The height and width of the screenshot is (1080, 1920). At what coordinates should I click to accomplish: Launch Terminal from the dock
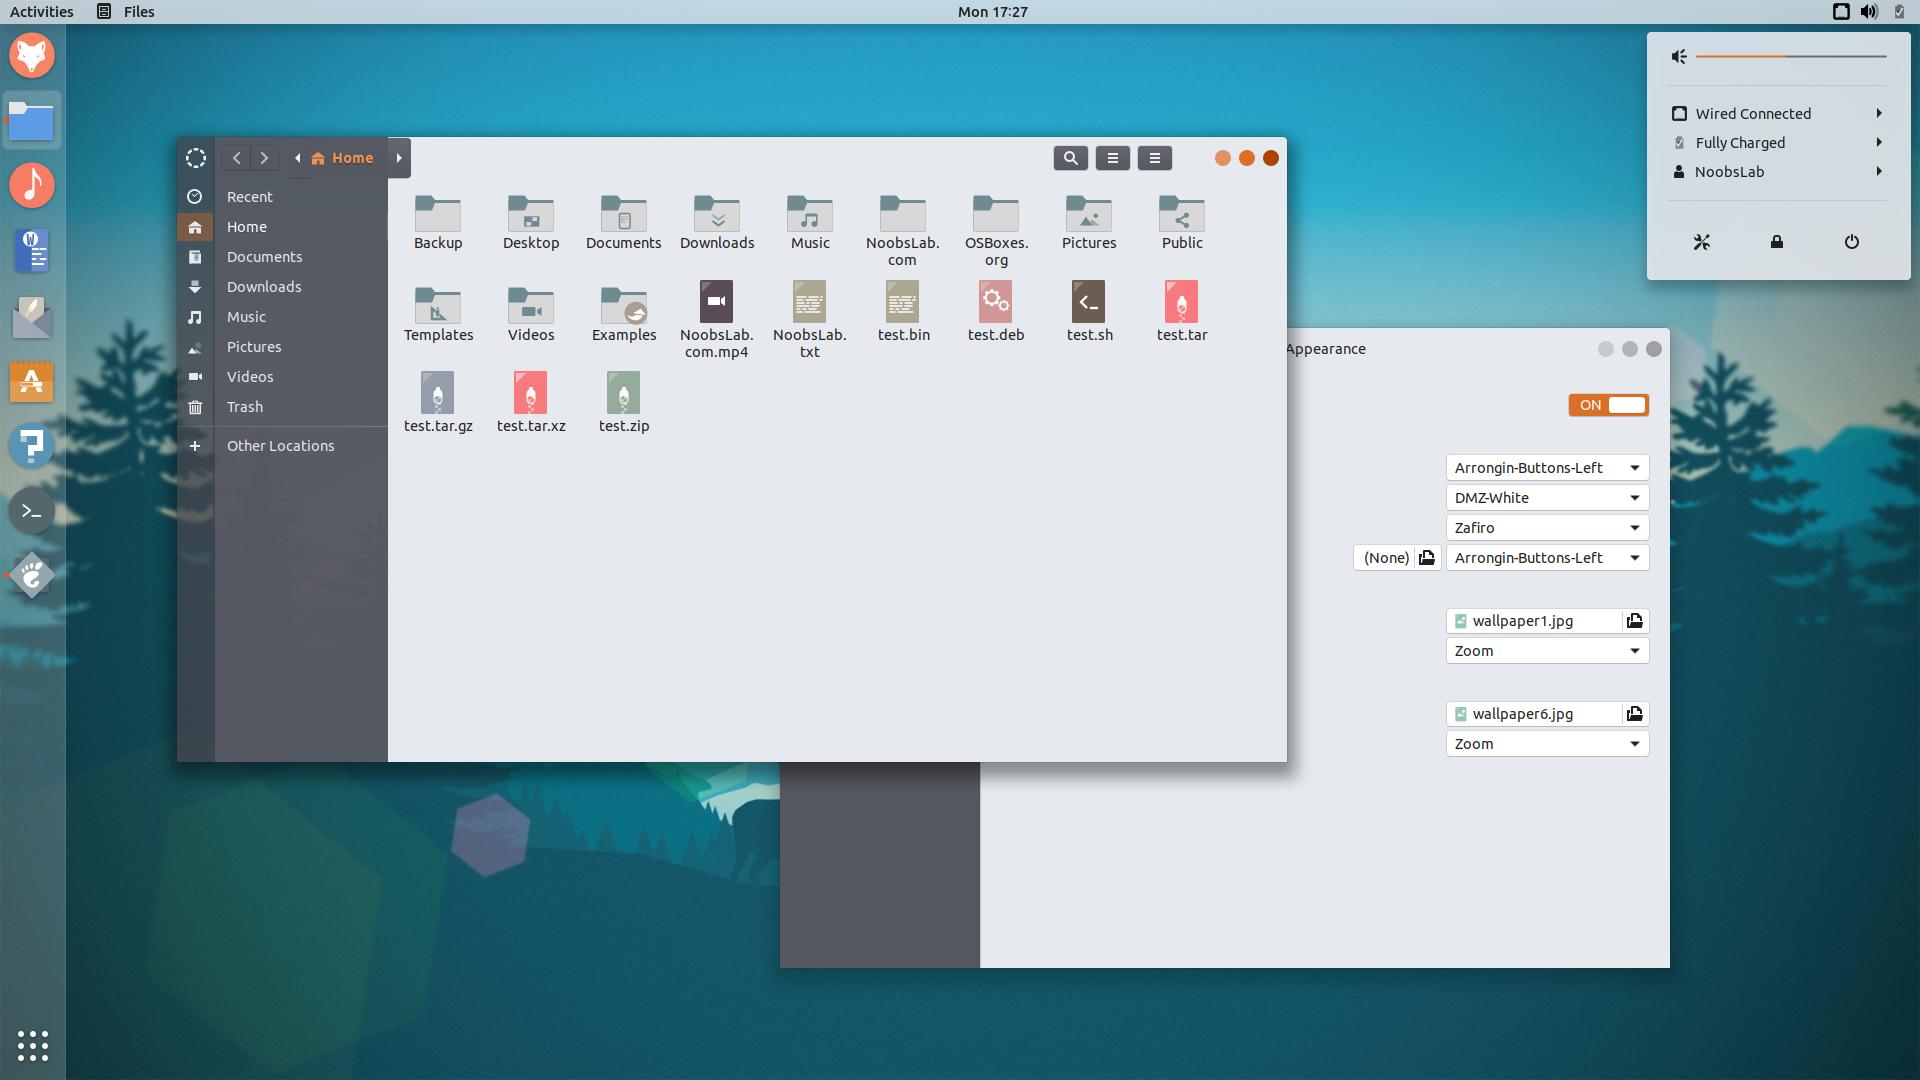(32, 511)
